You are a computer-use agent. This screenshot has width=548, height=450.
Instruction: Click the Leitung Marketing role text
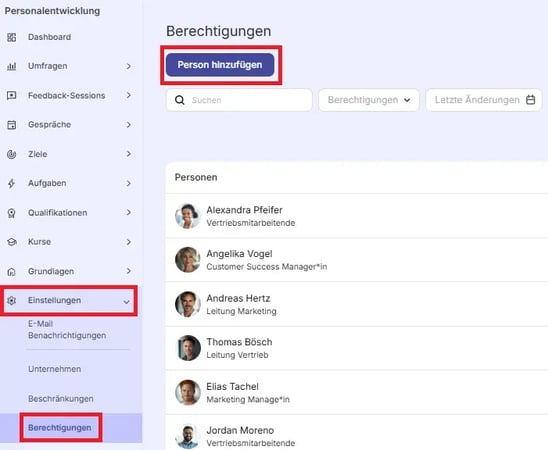[x=241, y=311]
